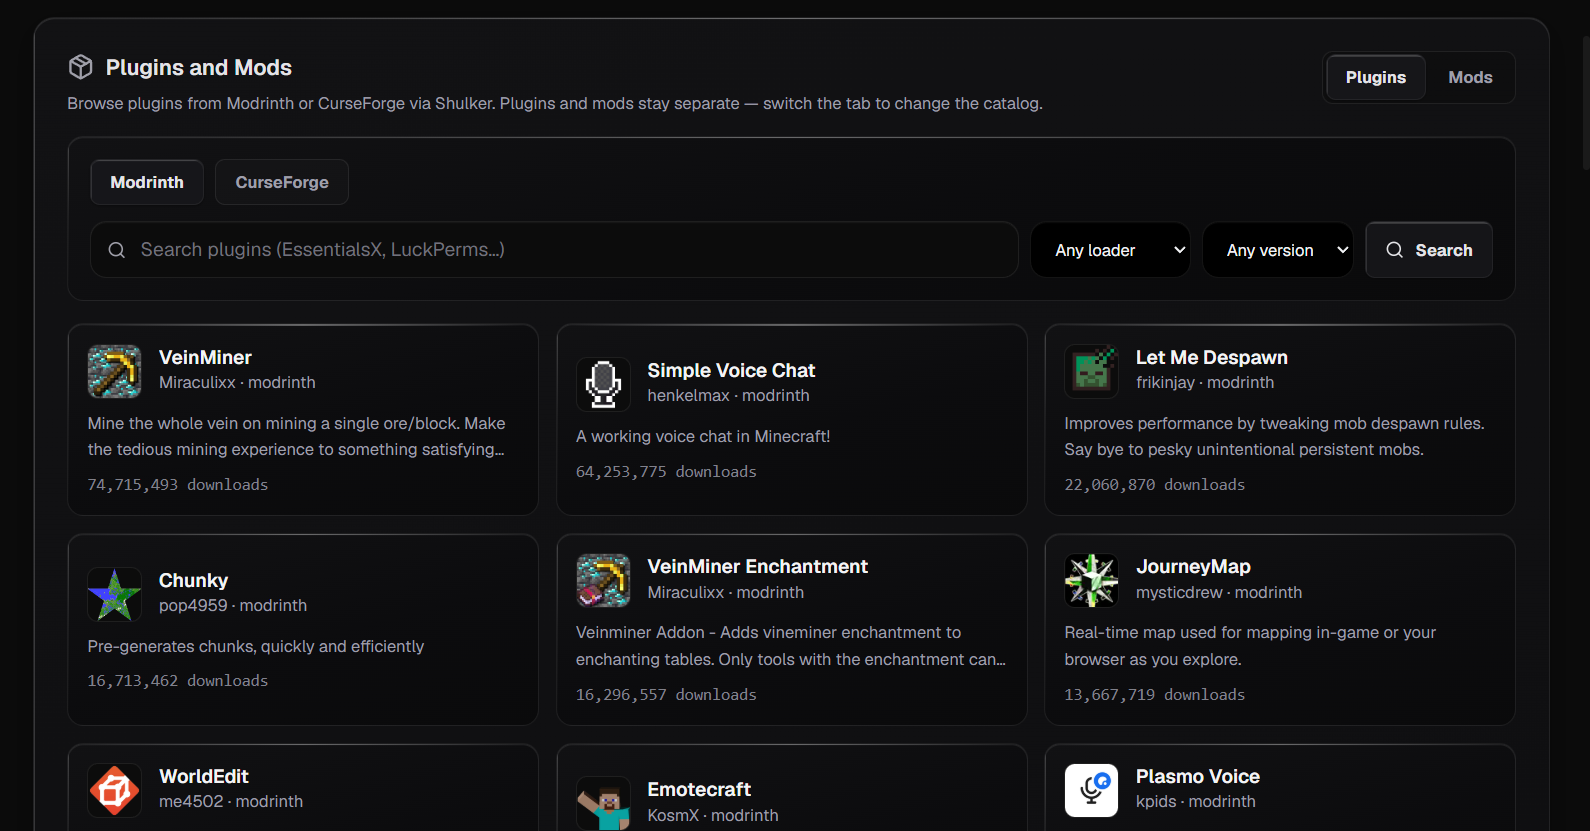Click the Let Me Despawn zombie icon
The height and width of the screenshot is (831, 1590).
[1091, 371]
